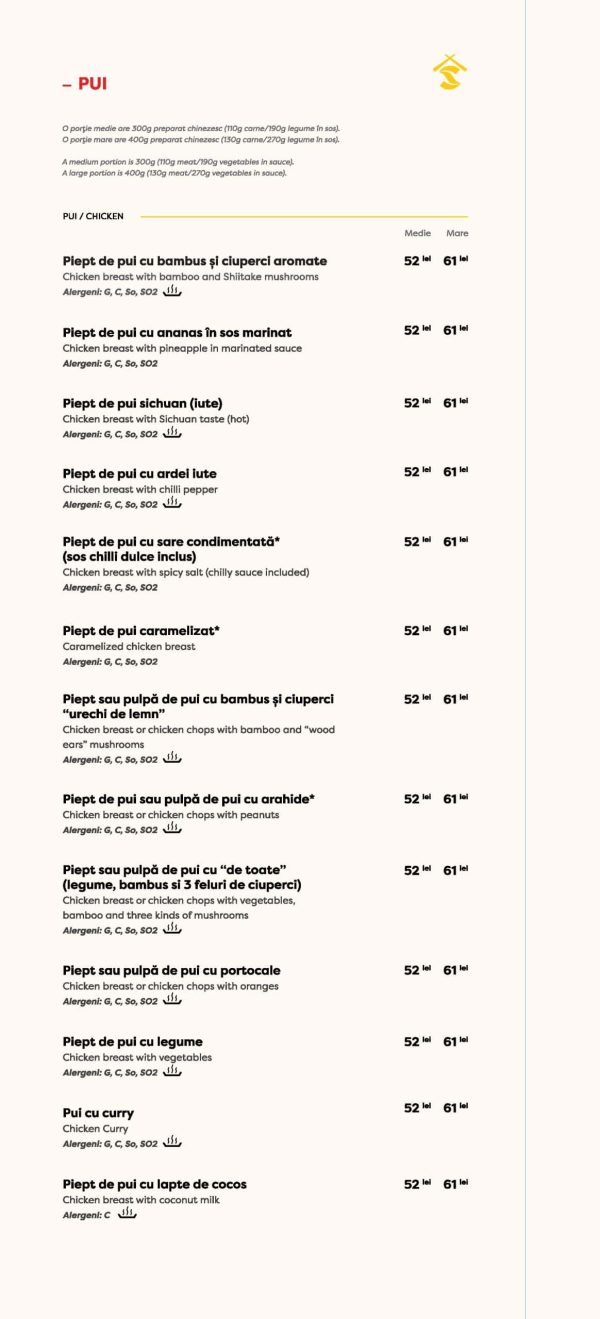Click steaming dish icon under bamboo and Shiitake dish

click(172, 291)
